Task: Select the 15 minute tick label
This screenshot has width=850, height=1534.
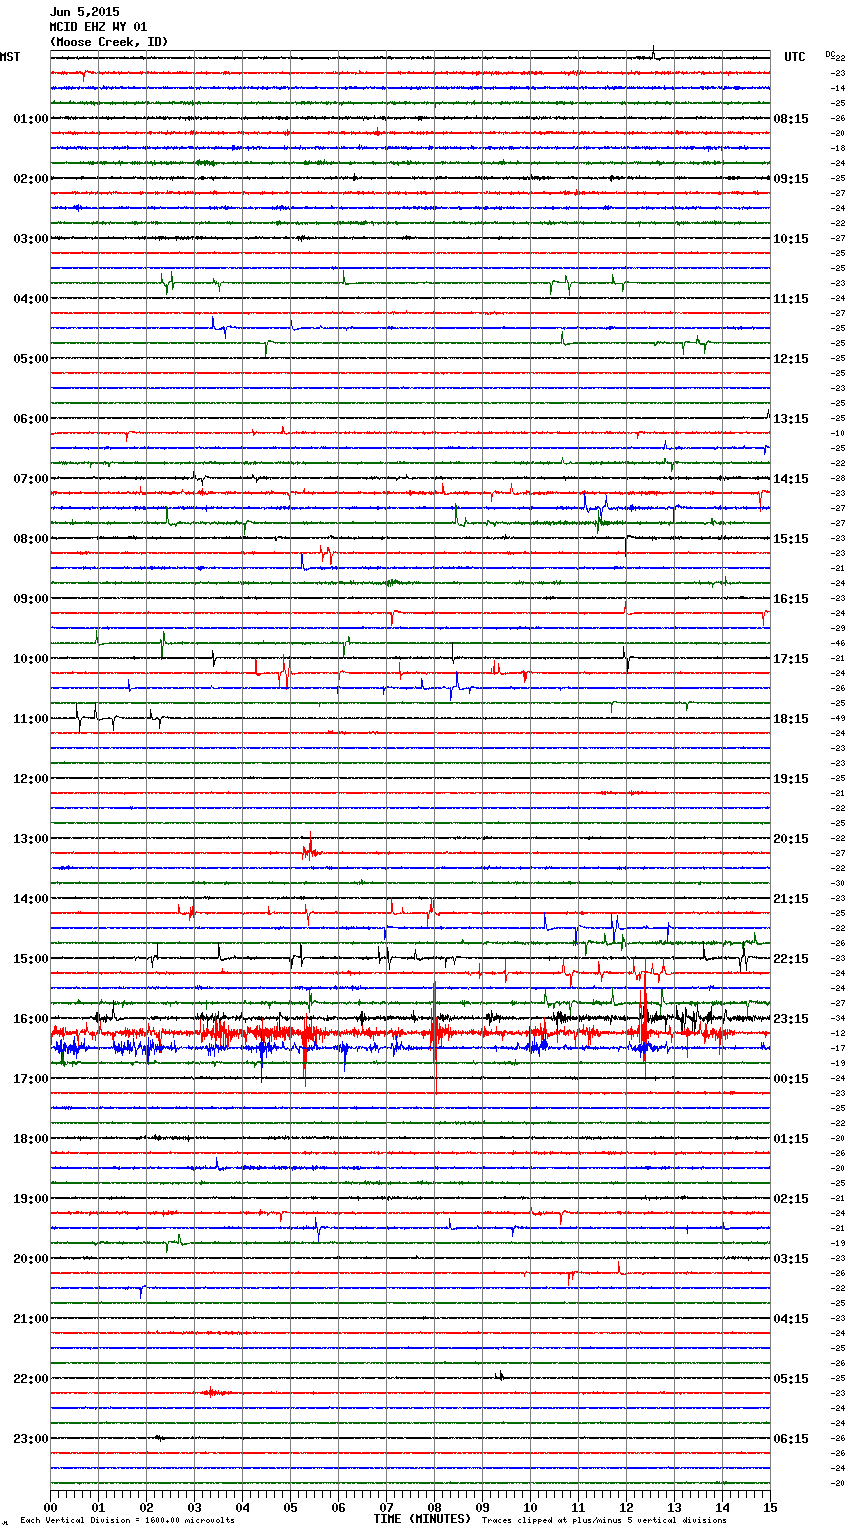Action: 770,1507
